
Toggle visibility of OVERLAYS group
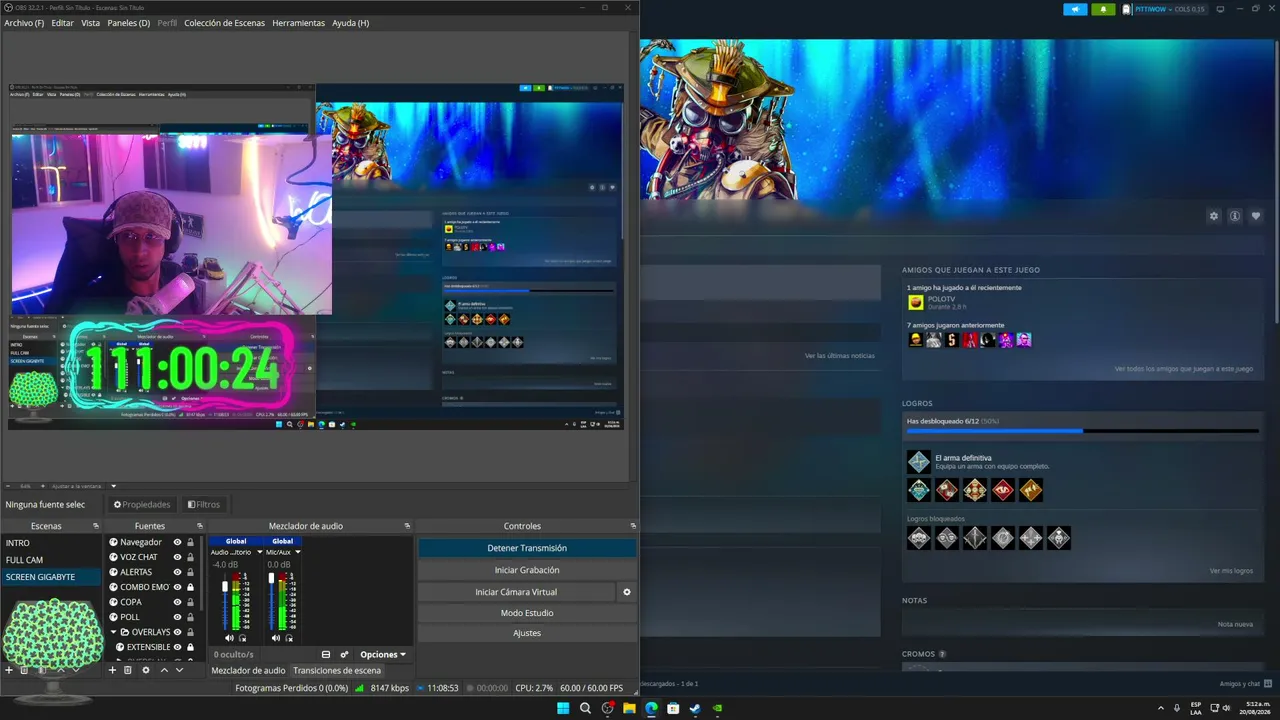point(177,632)
